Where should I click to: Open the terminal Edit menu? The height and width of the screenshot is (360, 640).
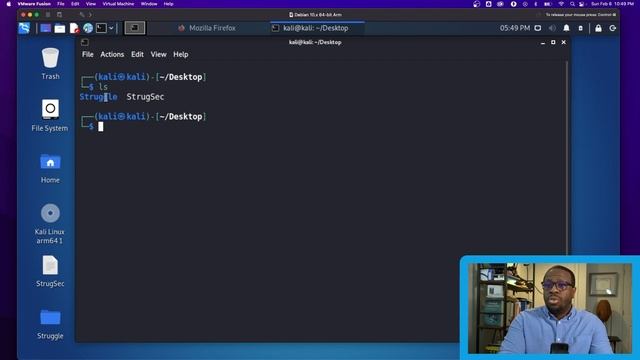tap(137, 54)
